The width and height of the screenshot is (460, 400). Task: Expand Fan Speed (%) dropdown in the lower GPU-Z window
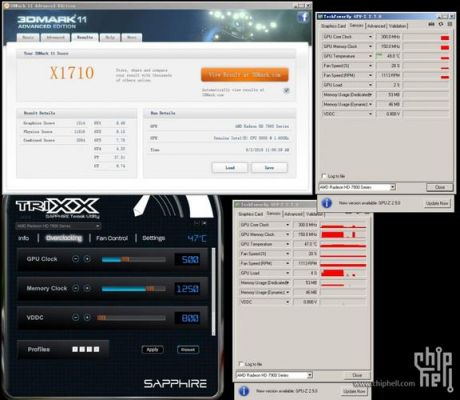coord(287,254)
